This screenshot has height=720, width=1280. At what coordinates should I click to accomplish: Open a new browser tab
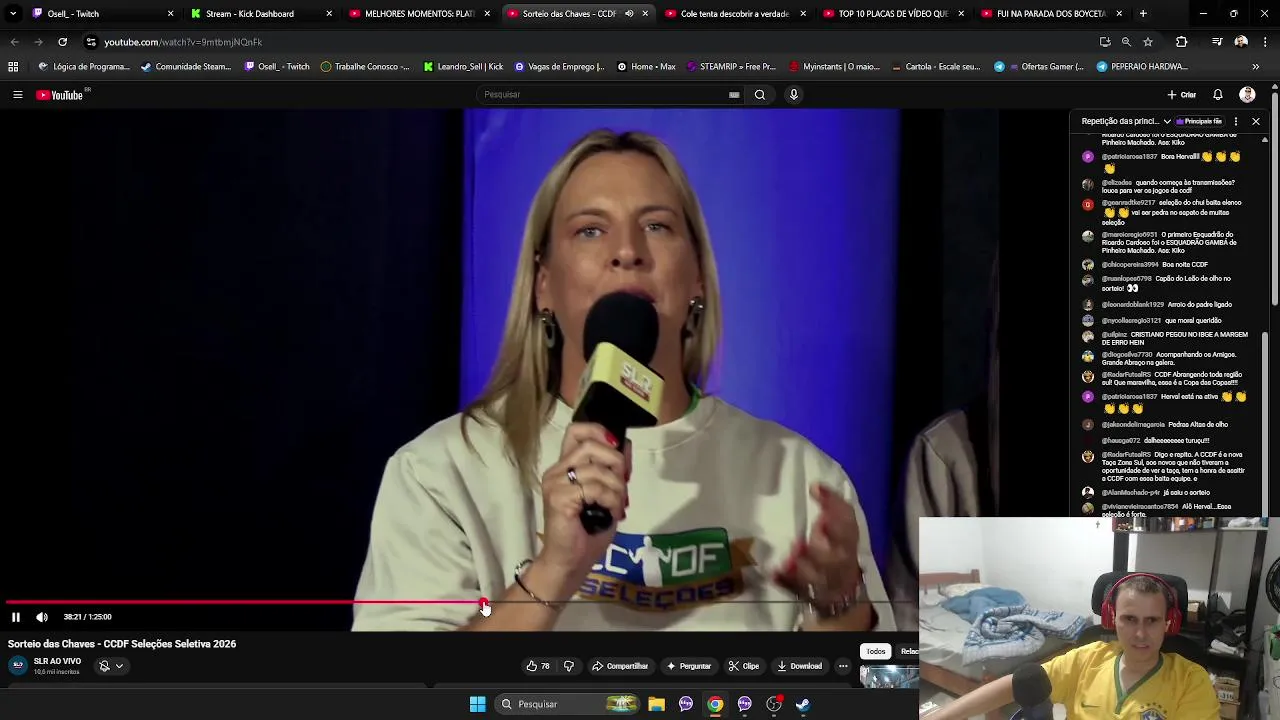click(1143, 14)
